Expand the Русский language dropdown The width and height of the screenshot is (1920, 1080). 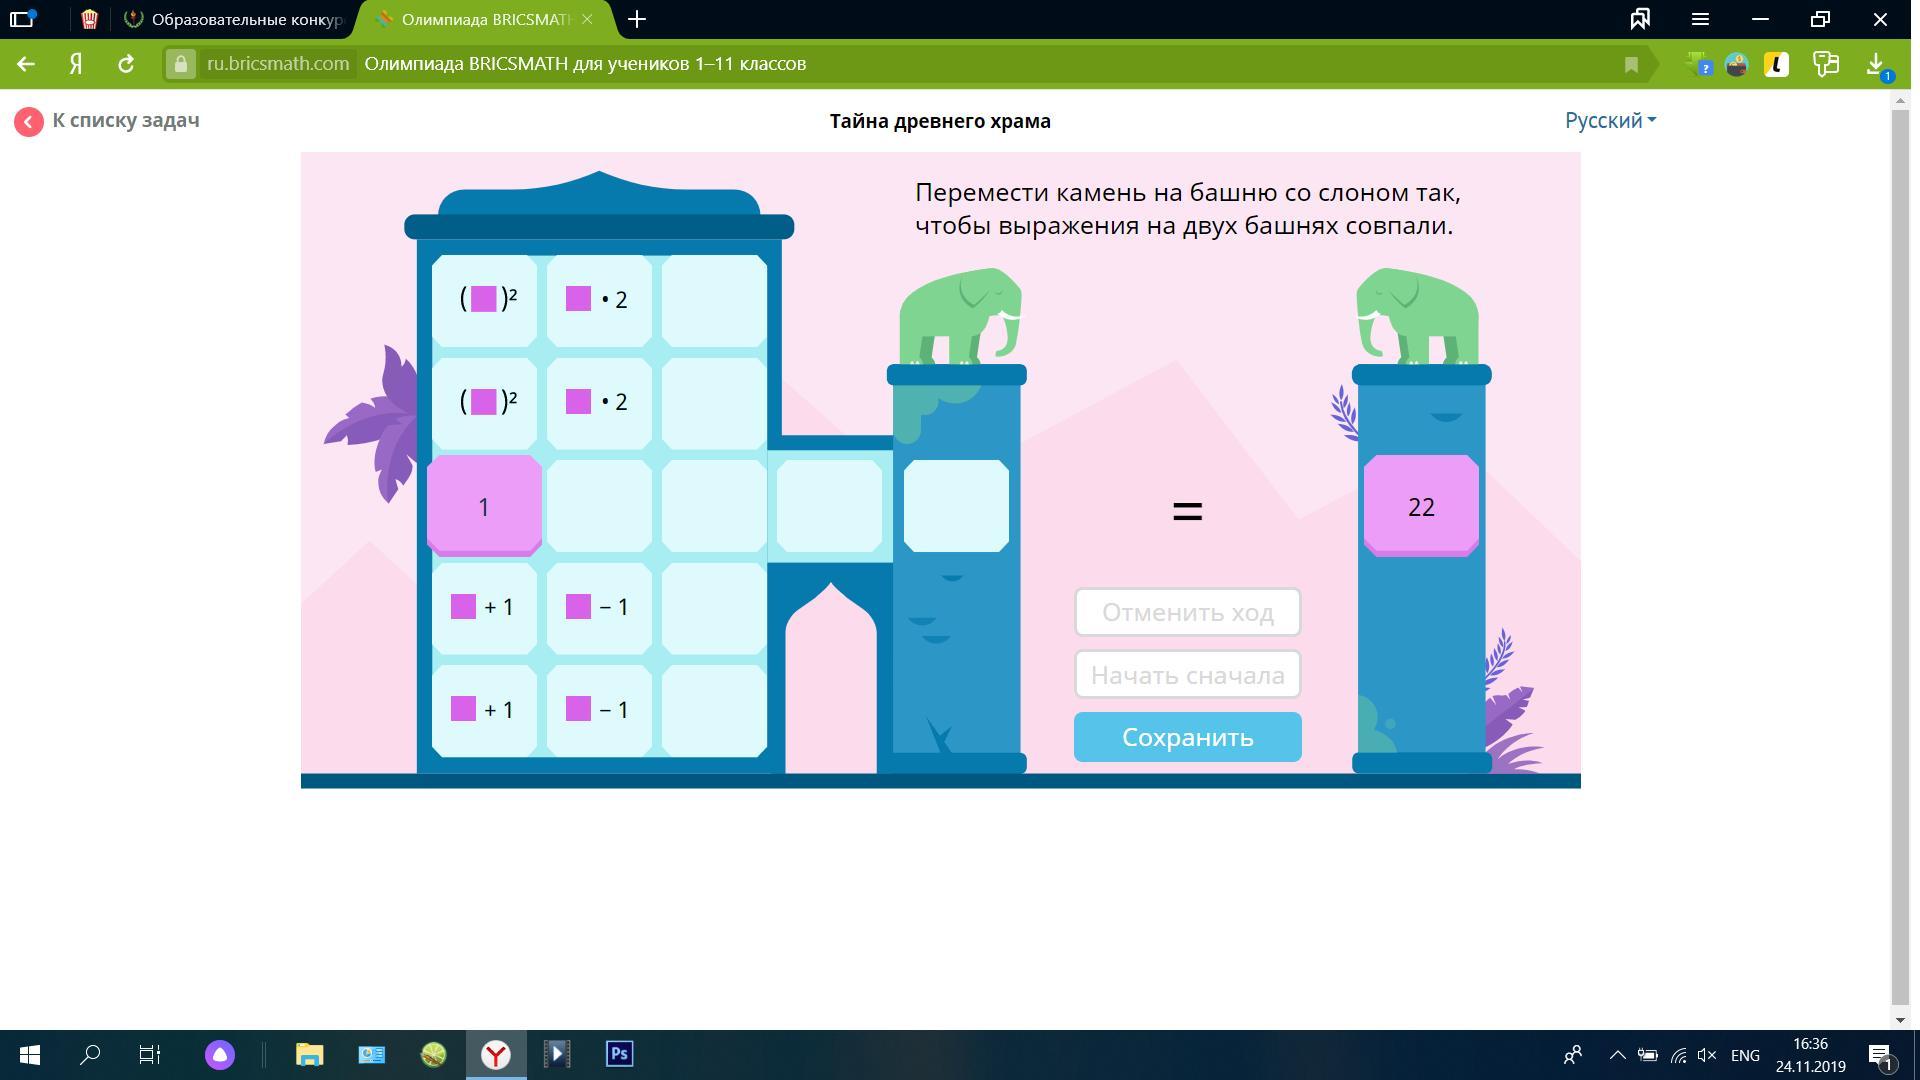(x=1610, y=120)
